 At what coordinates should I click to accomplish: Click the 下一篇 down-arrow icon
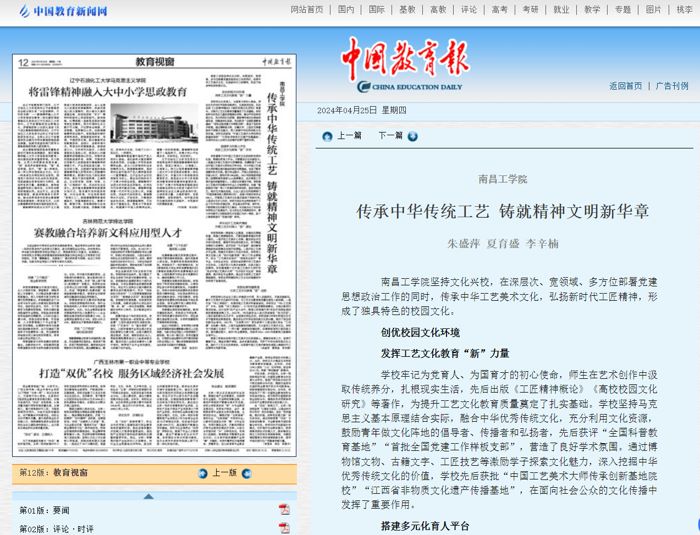click(x=412, y=136)
